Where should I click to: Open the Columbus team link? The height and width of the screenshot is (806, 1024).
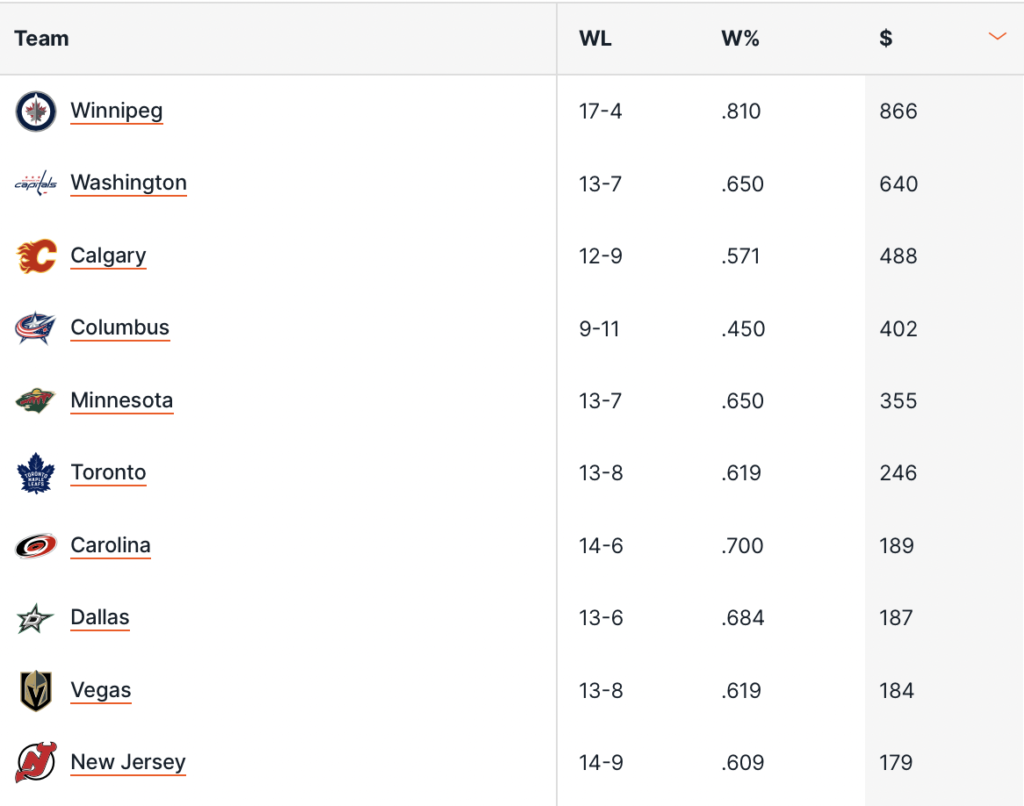point(120,328)
